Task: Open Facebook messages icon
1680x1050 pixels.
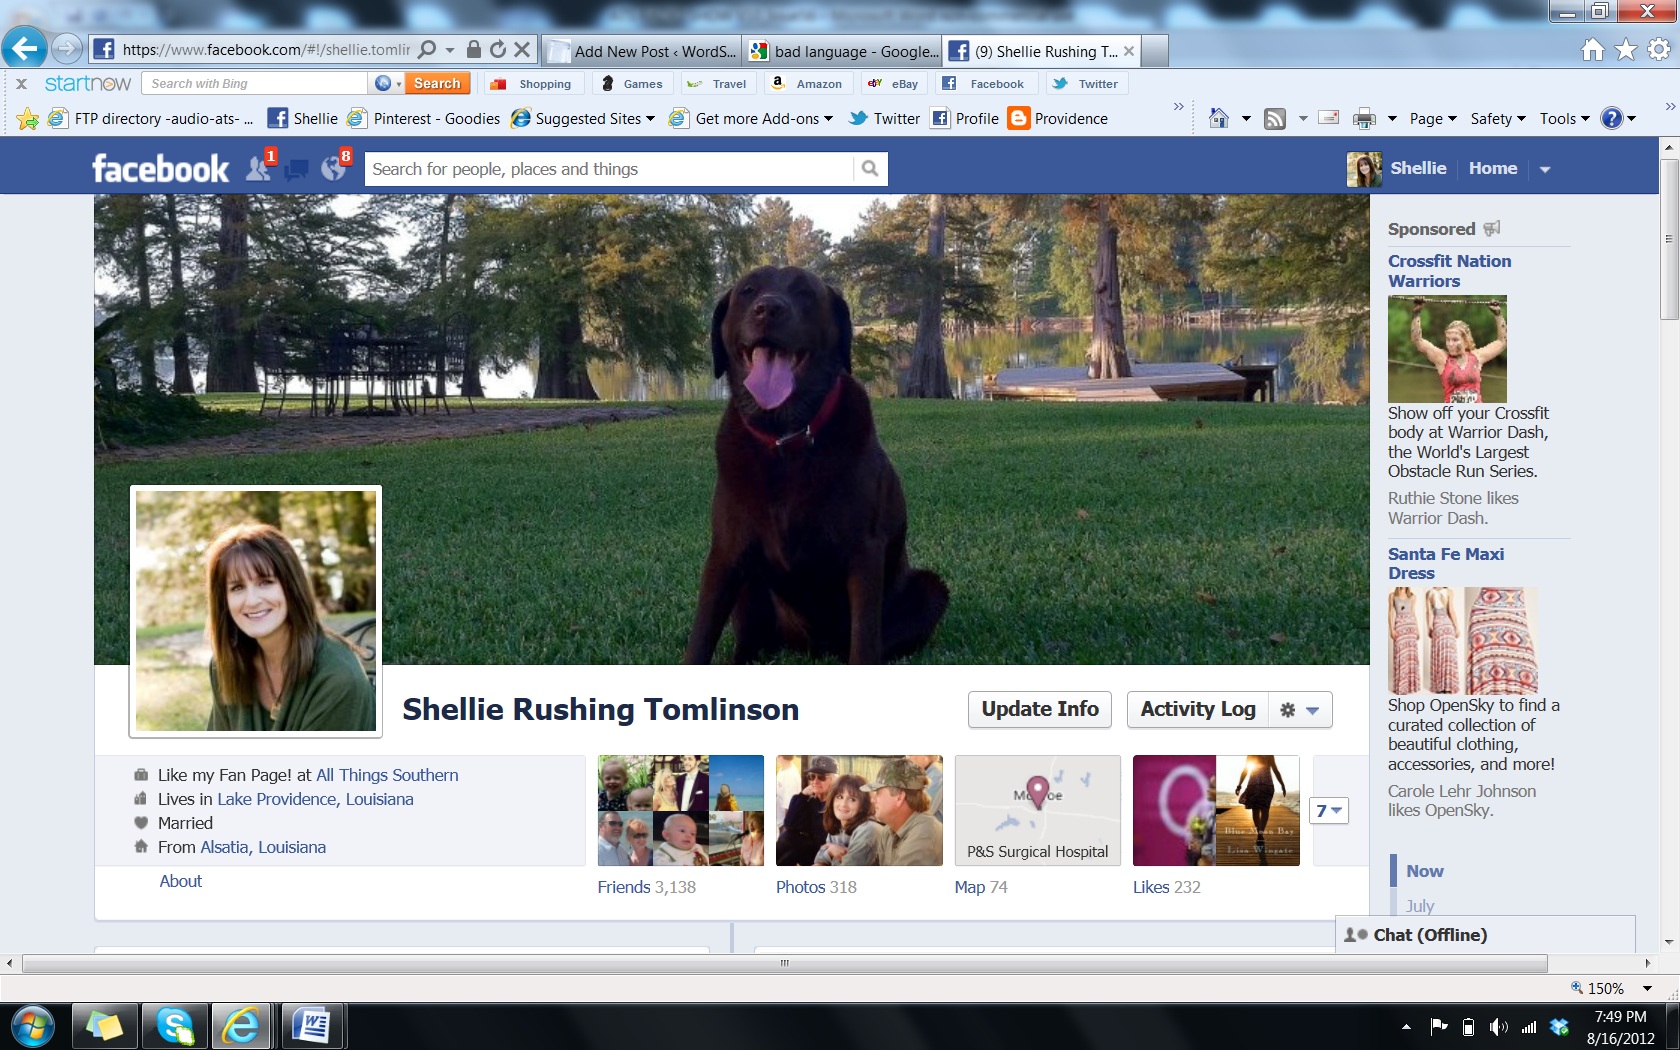Action: (296, 170)
